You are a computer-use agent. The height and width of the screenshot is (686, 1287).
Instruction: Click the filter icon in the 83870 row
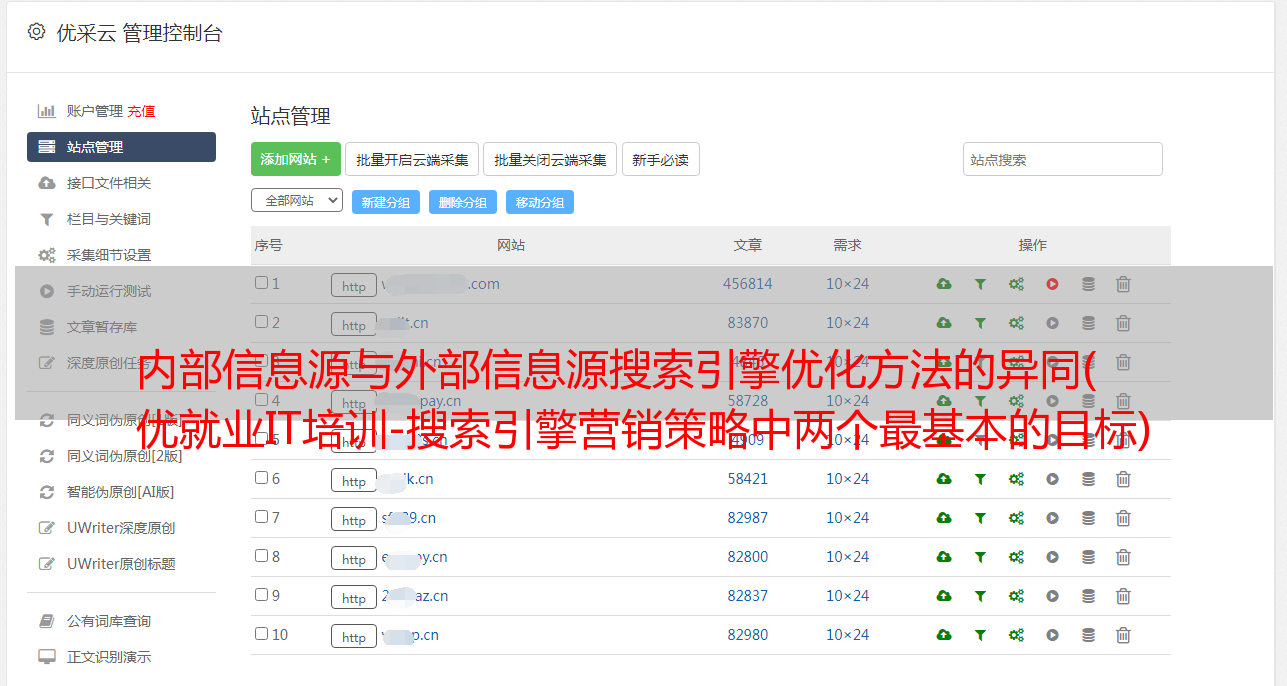[x=980, y=323]
